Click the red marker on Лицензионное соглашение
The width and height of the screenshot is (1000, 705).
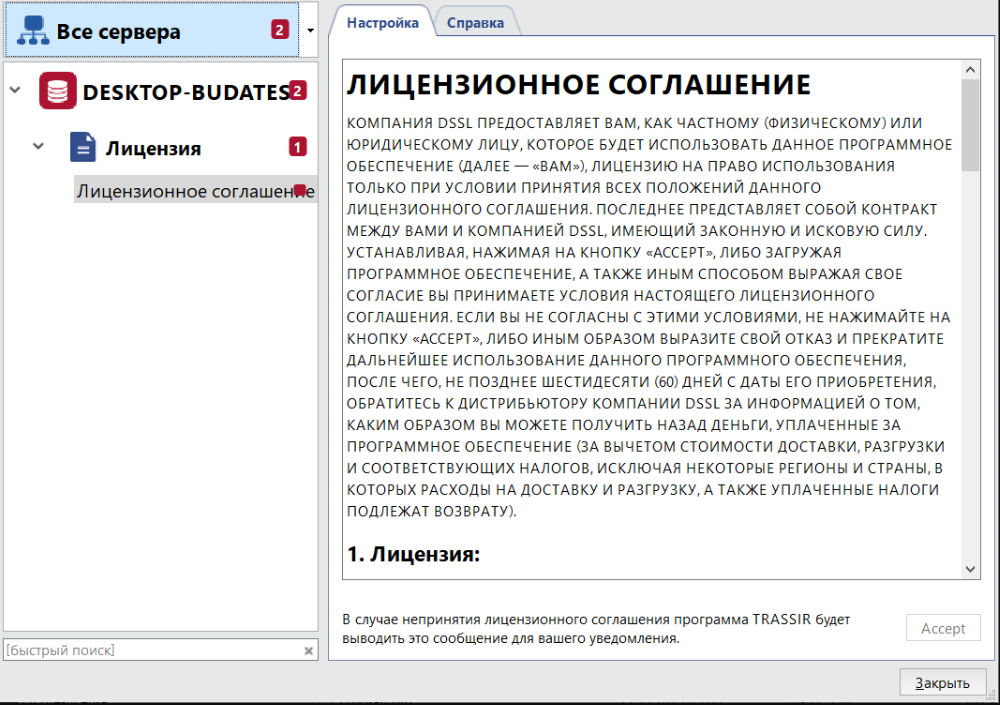point(300,190)
